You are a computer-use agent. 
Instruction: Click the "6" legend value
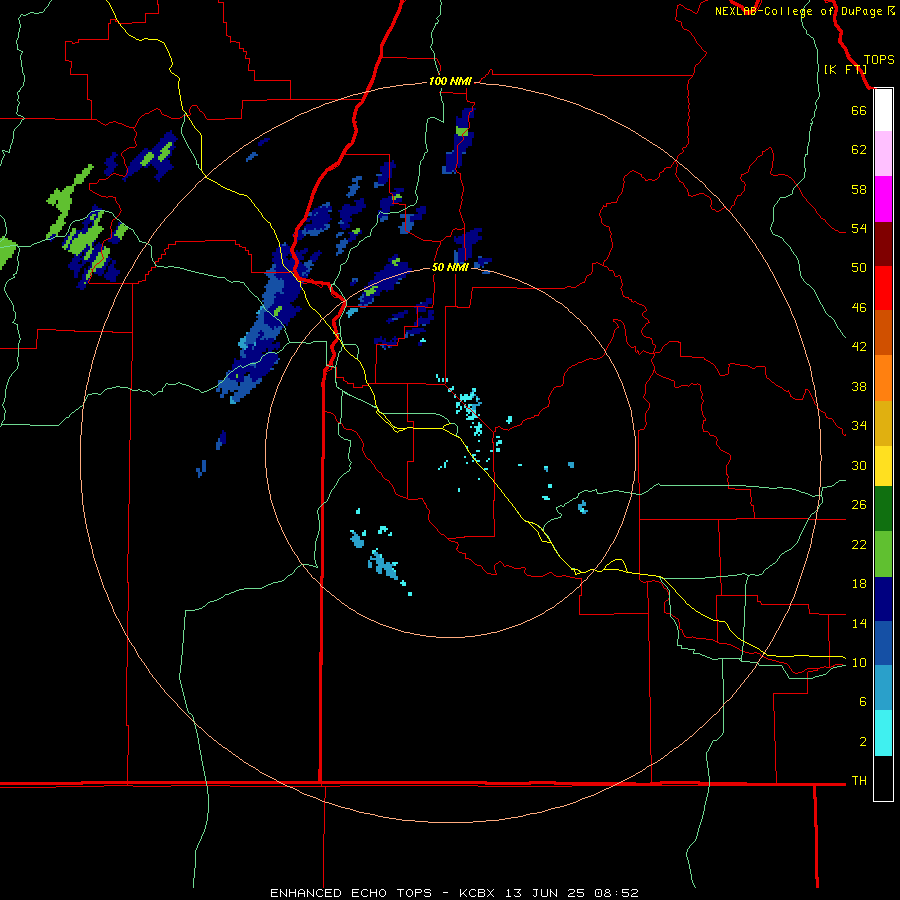(x=863, y=701)
